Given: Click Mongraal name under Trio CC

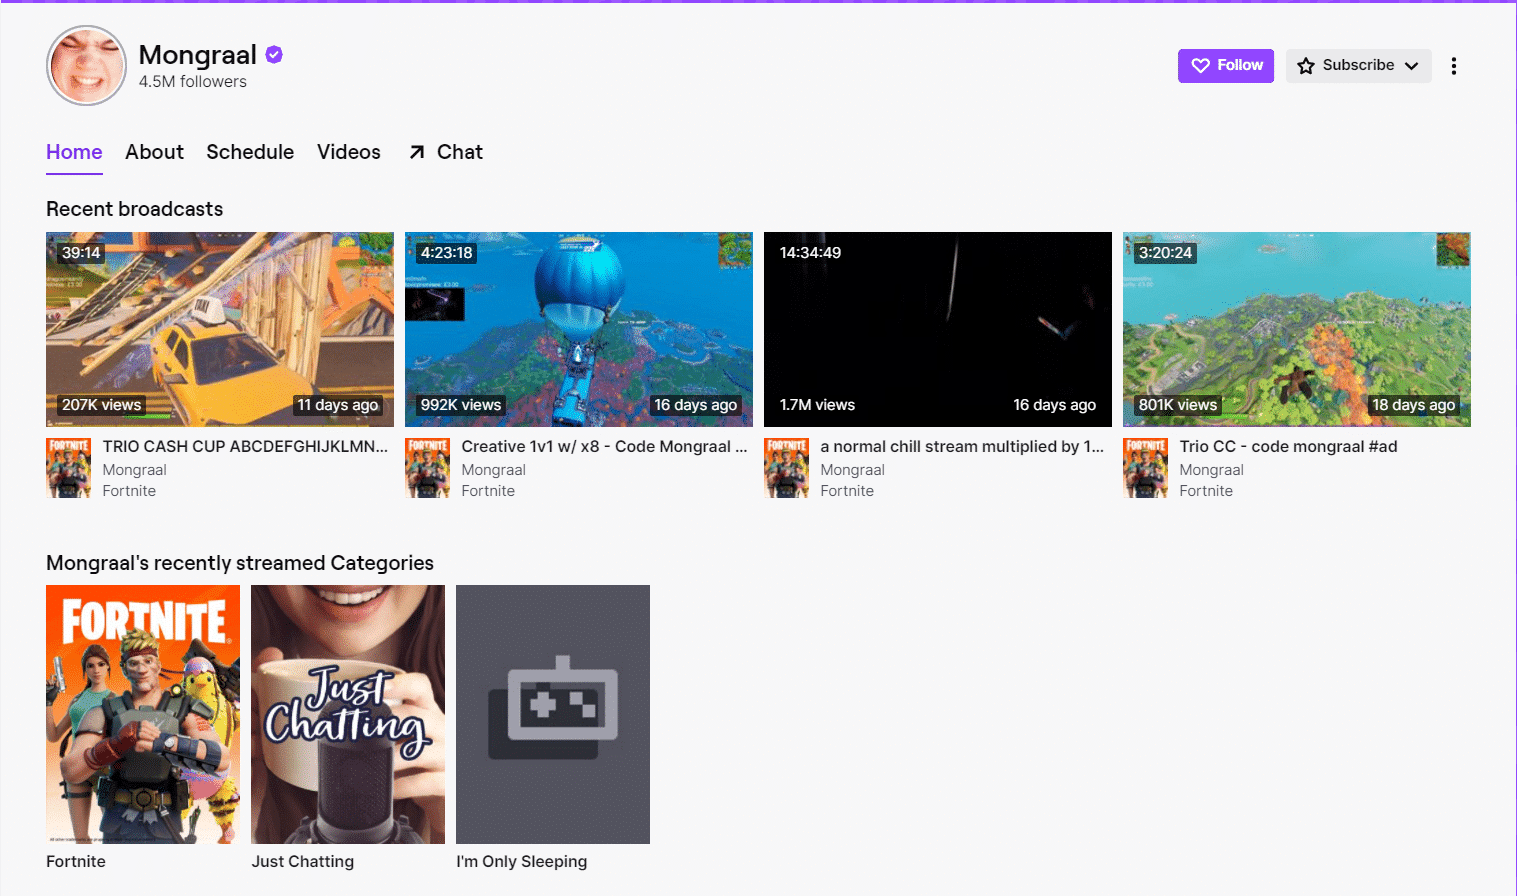Looking at the screenshot, I should (1211, 470).
